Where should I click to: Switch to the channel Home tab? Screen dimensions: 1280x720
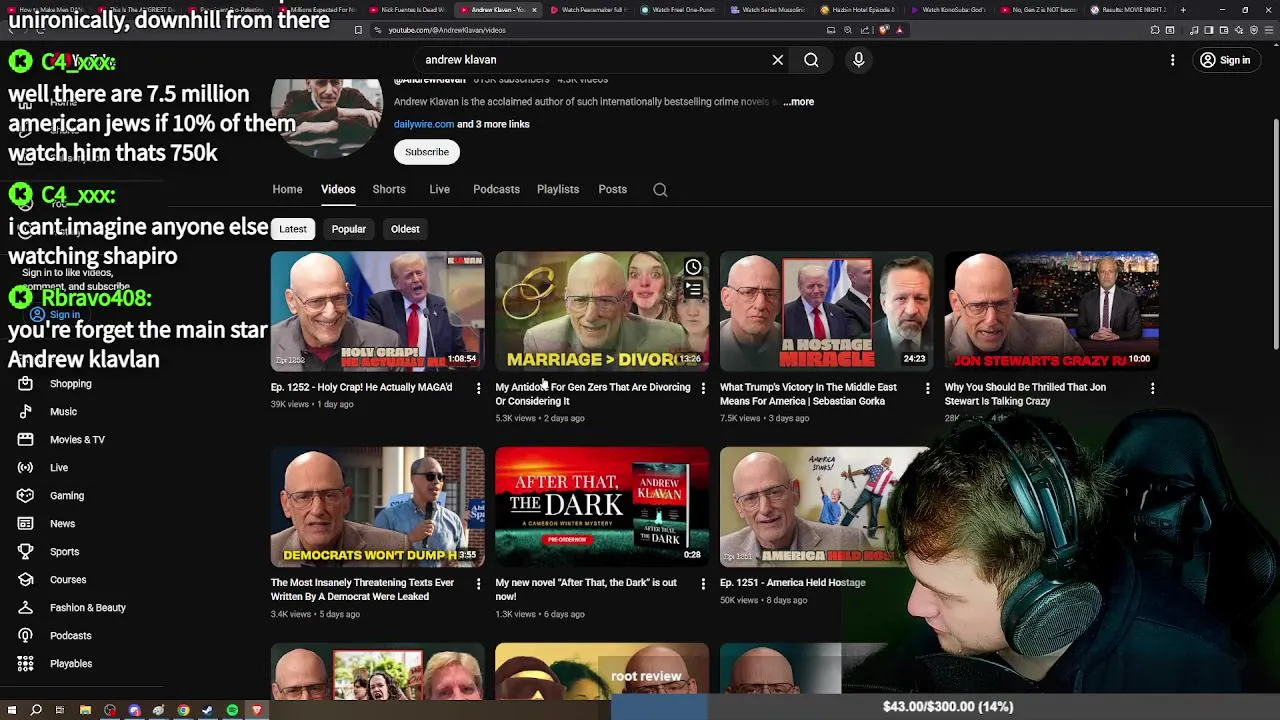[x=287, y=189]
